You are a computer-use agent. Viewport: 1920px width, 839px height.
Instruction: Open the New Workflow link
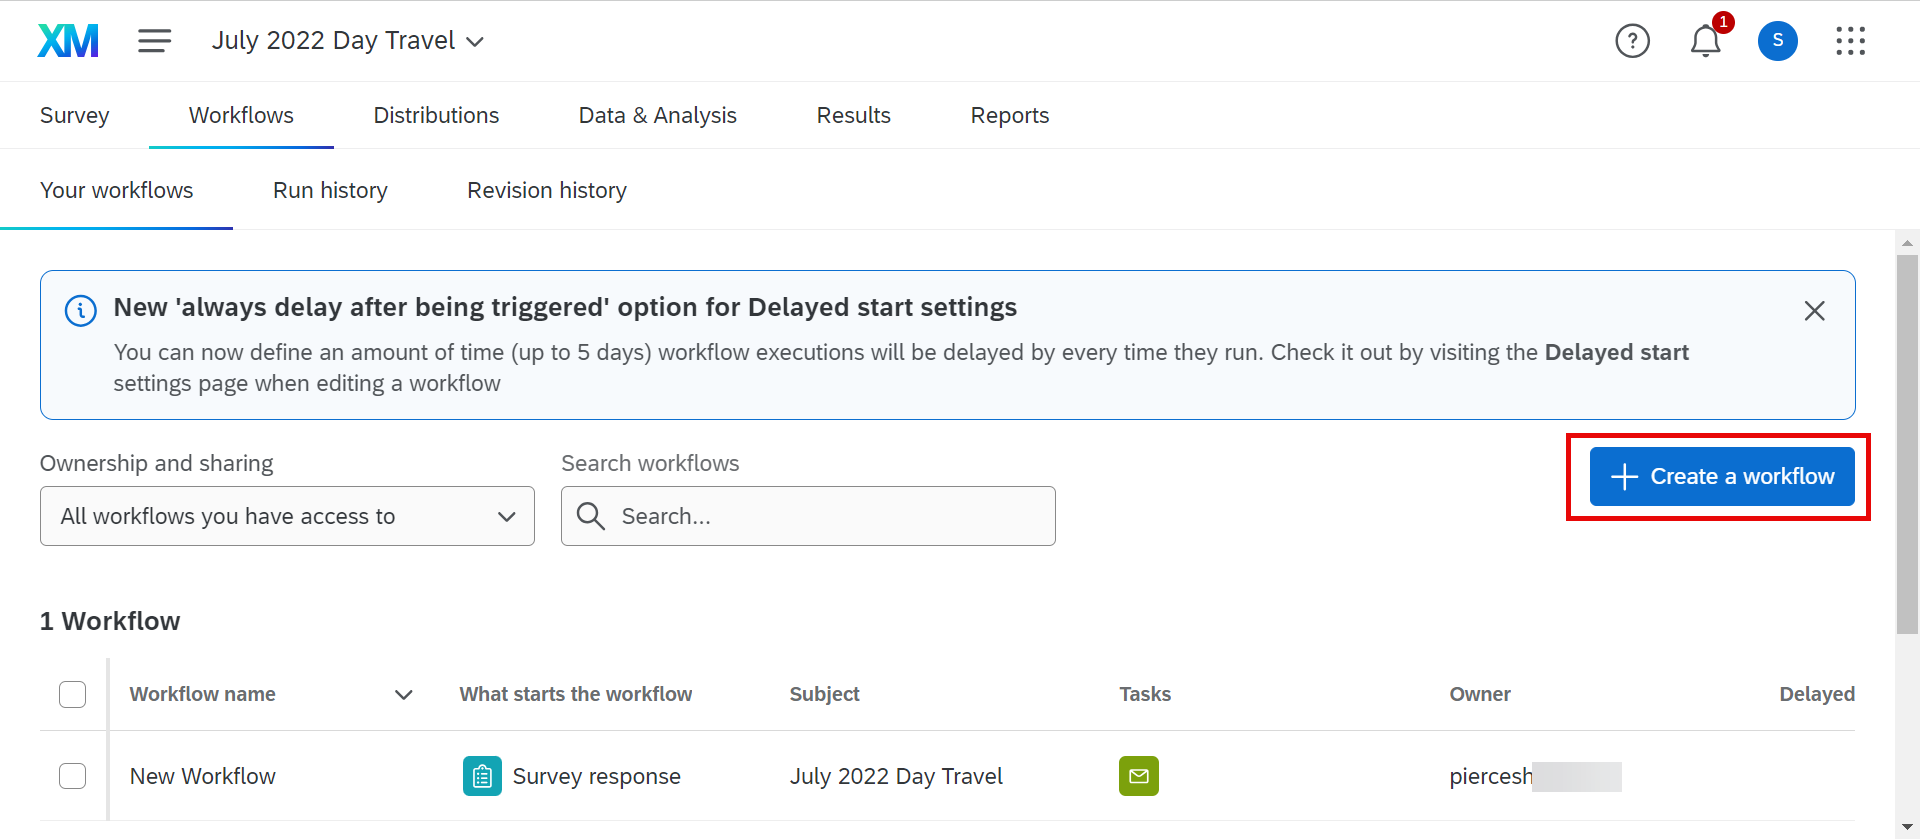(x=203, y=776)
